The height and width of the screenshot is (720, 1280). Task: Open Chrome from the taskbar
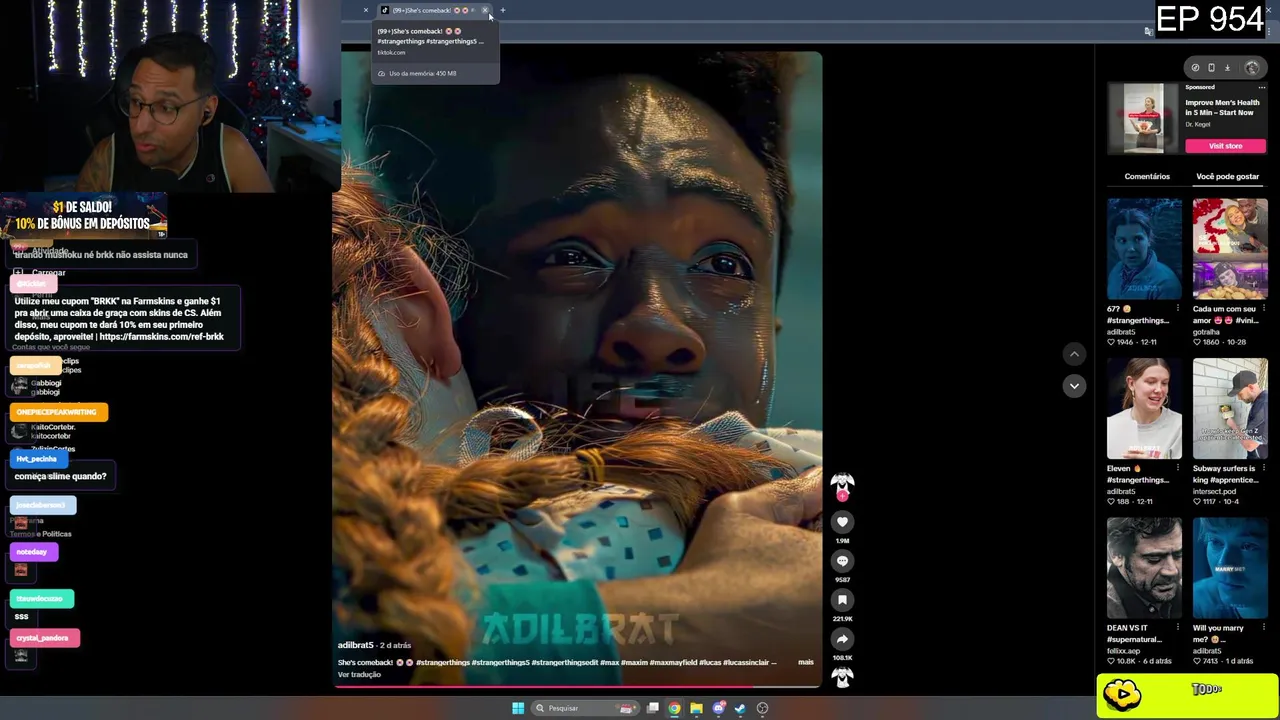675,708
